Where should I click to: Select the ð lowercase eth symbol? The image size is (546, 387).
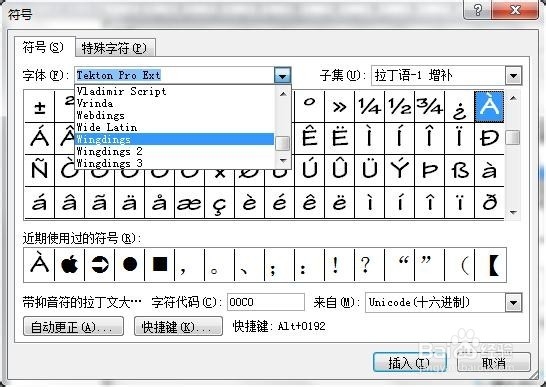[489, 202]
